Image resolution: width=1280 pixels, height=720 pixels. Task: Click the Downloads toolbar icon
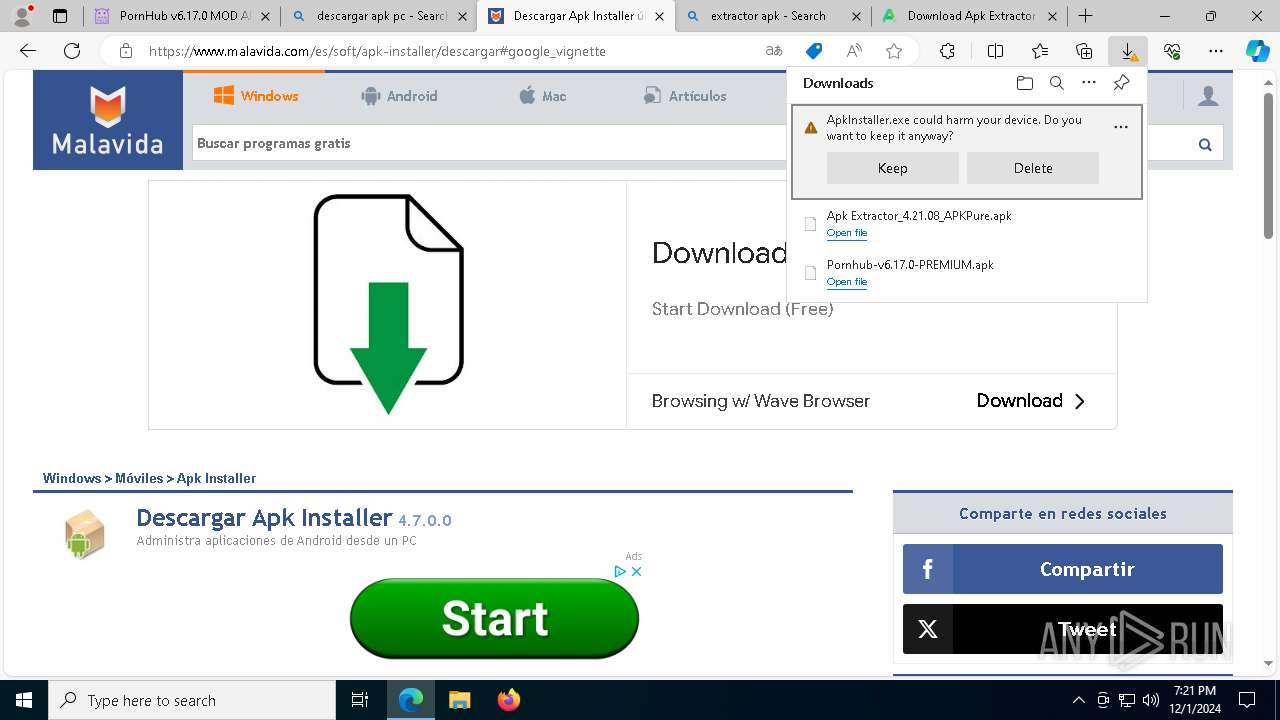1128,51
